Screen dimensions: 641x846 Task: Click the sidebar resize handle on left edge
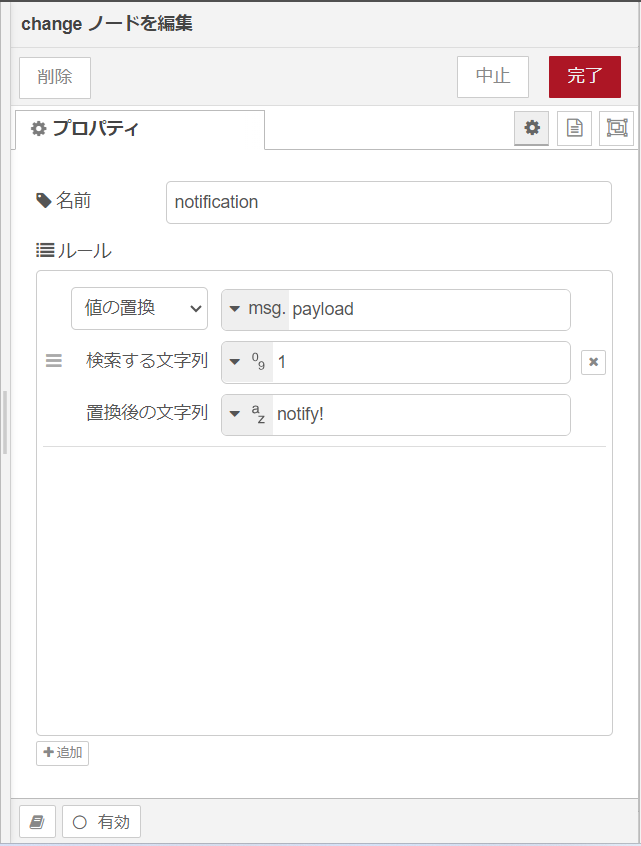click(x=5, y=422)
